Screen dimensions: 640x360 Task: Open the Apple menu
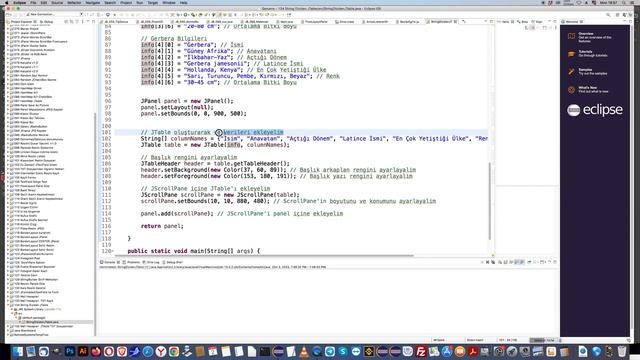pos(7,2)
